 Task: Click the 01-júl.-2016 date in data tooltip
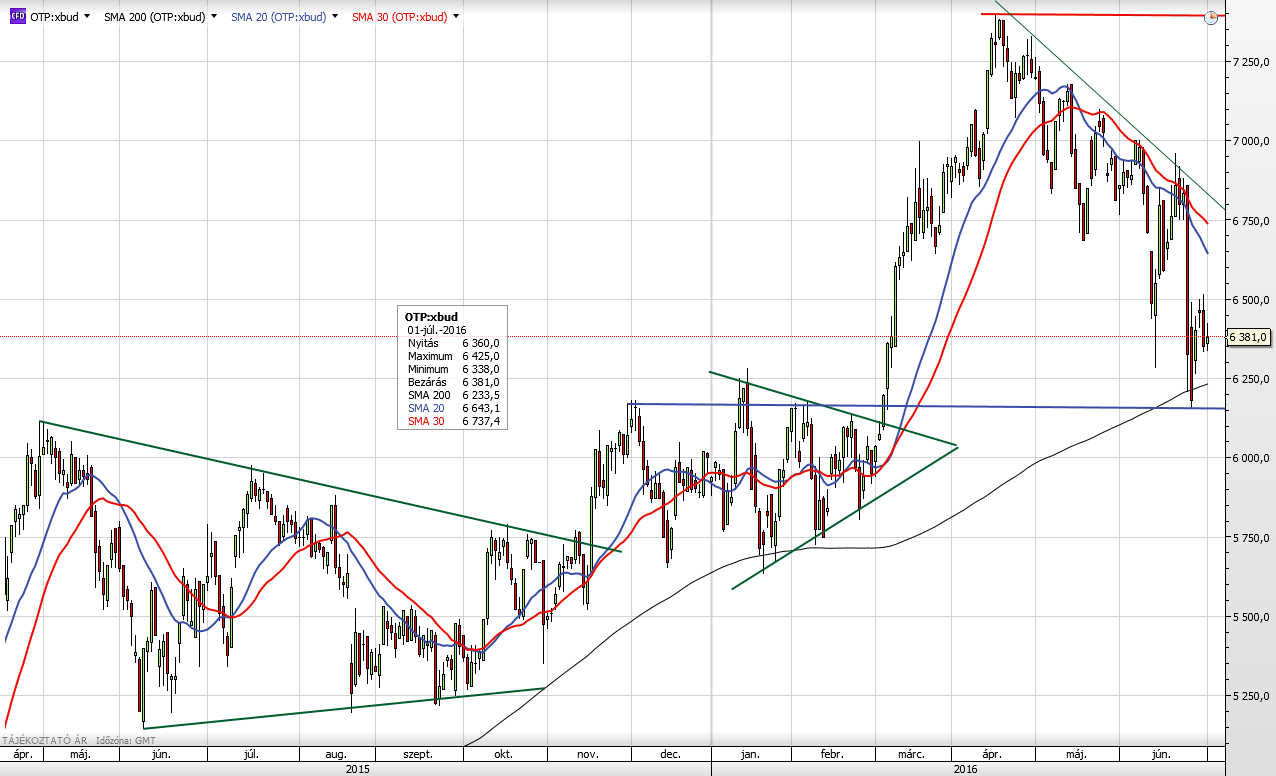[437, 329]
